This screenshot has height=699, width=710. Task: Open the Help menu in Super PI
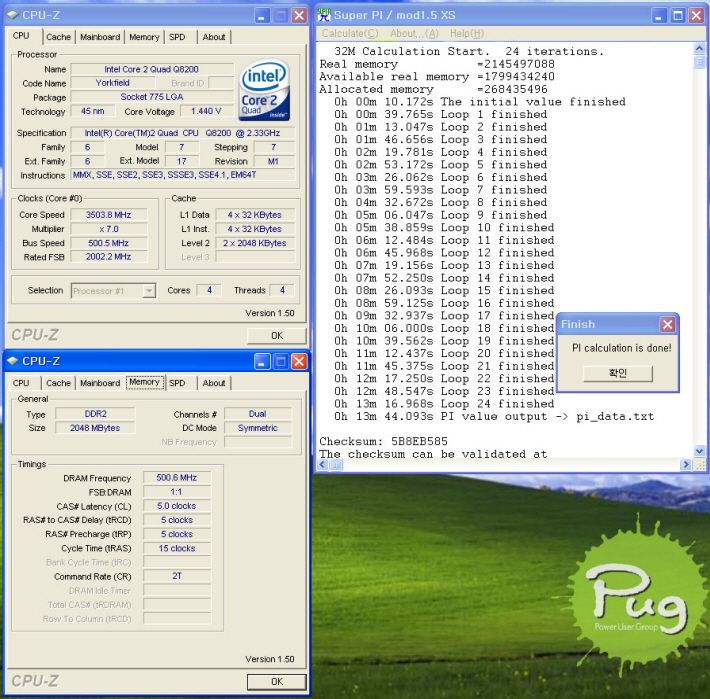coord(467,34)
